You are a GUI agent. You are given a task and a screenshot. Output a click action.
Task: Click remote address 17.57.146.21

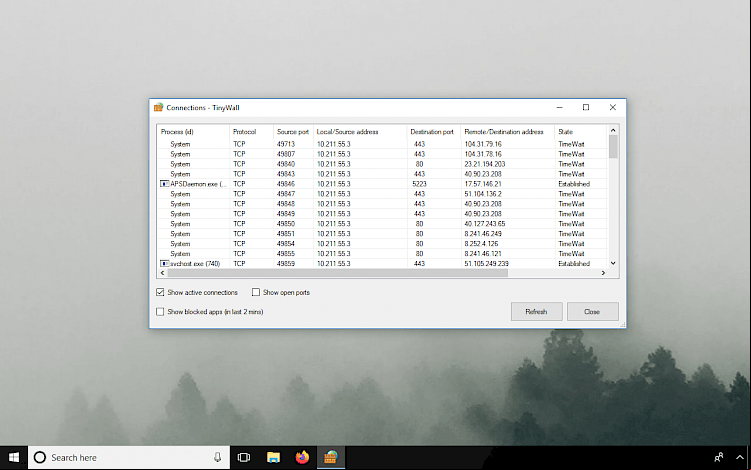[x=483, y=184]
